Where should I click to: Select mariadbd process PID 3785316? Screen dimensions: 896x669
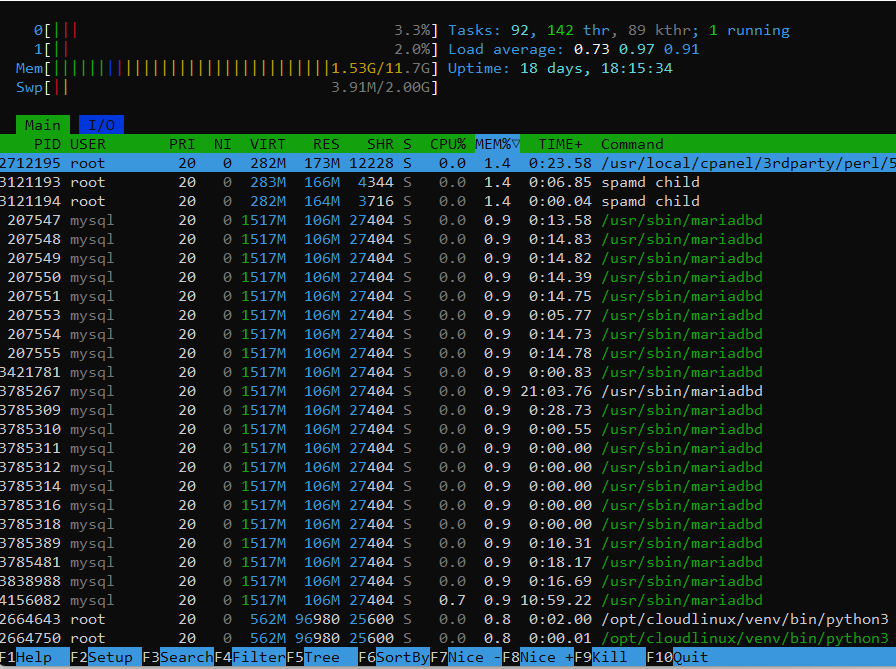point(448,504)
